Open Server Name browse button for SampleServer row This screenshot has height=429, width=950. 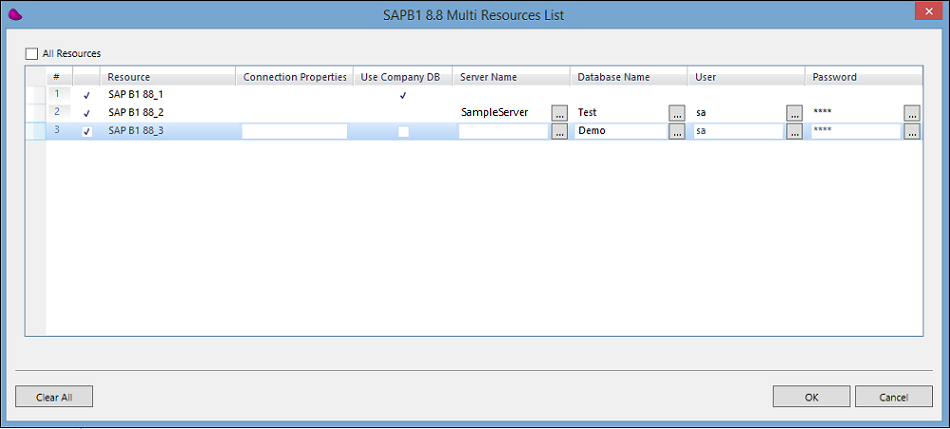(559, 113)
